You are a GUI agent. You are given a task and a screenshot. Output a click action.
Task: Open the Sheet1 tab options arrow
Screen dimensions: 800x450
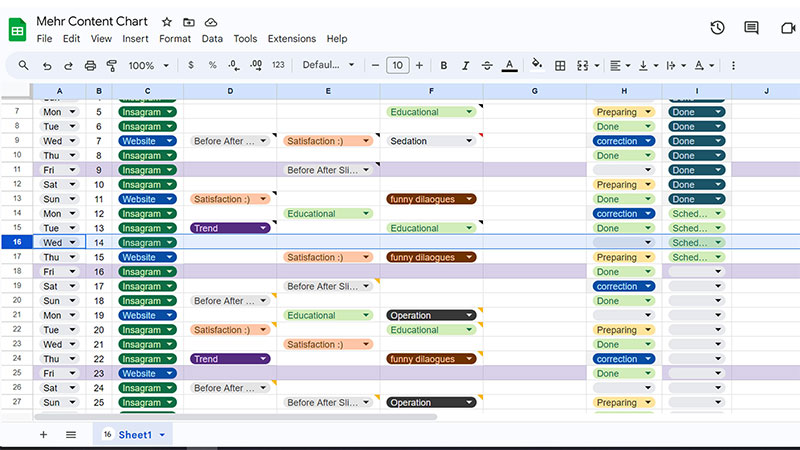click(x=162, y=435)
